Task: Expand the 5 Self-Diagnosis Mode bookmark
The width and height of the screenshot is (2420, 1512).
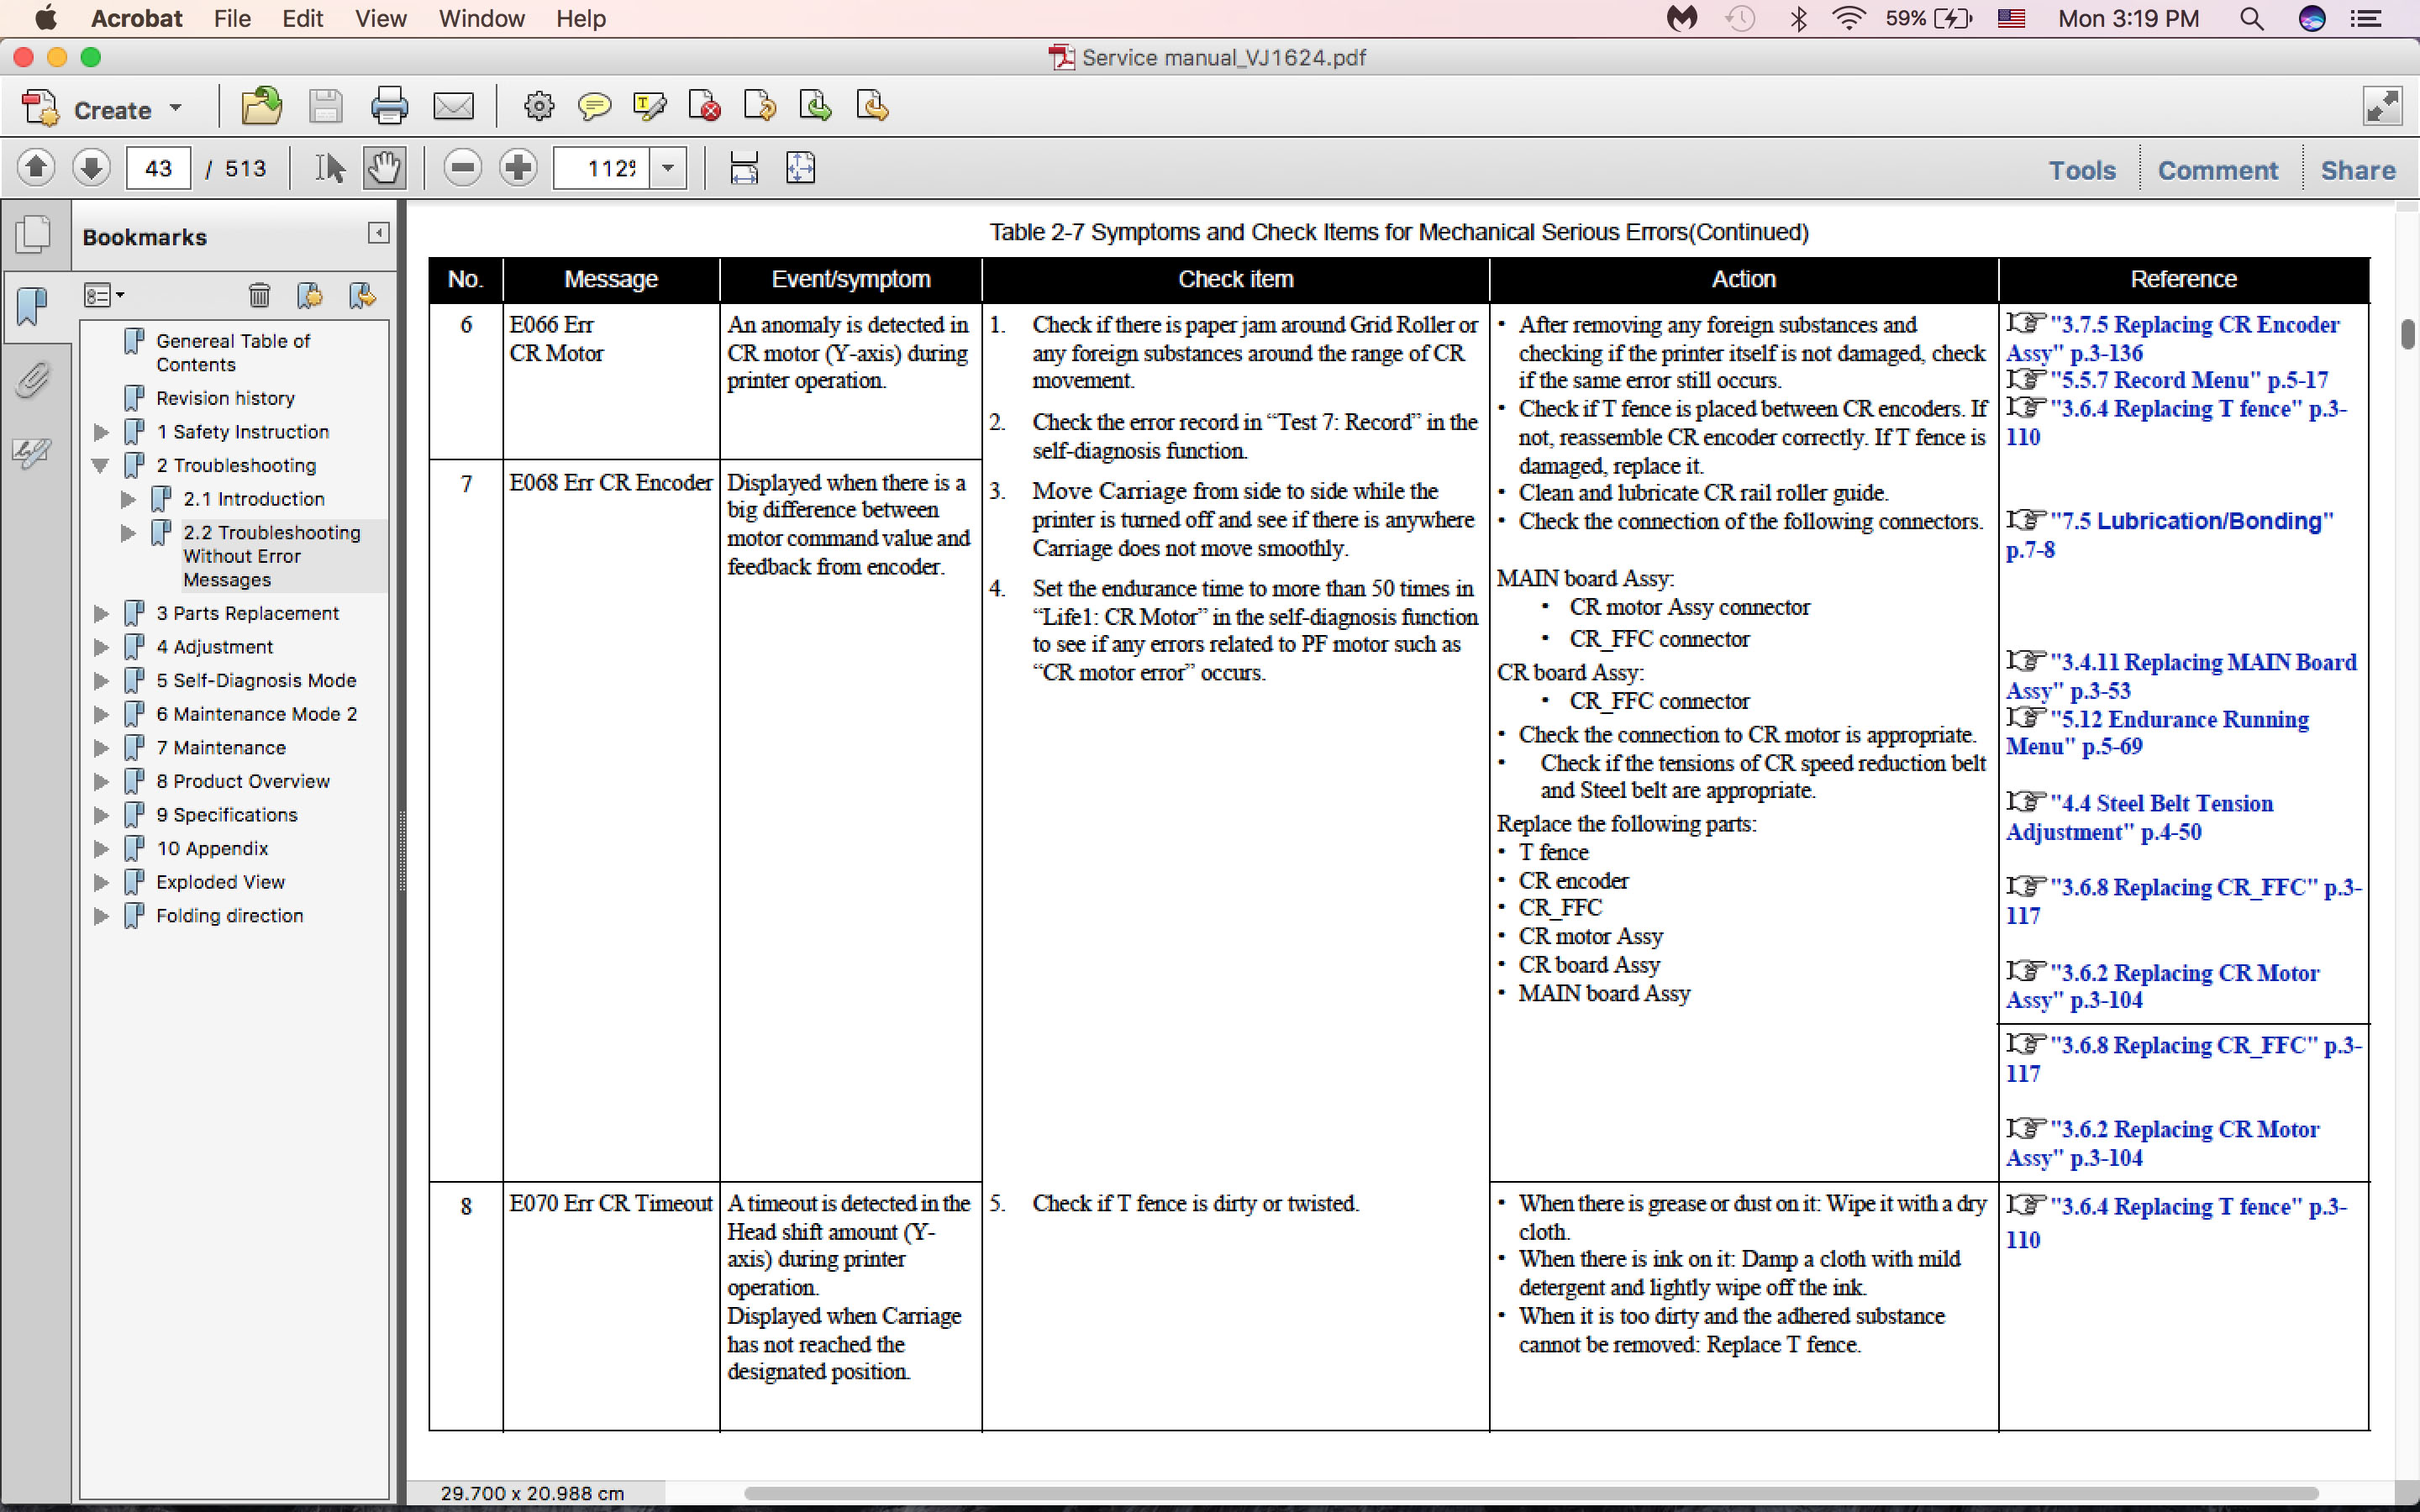Action: pyautogui.click(x=101, y=681)
